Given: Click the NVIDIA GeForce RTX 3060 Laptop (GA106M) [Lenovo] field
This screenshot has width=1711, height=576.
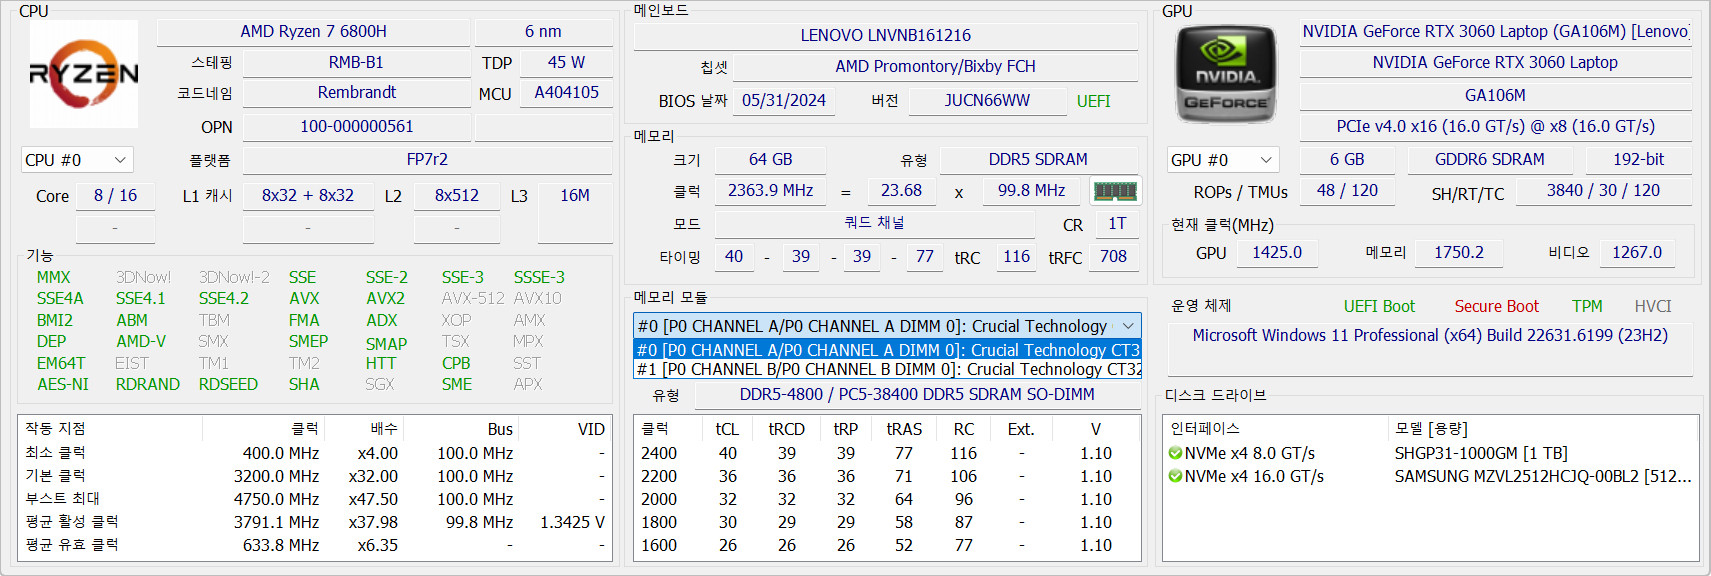Looking at the screenshot, I should [x=1495, y=32].
